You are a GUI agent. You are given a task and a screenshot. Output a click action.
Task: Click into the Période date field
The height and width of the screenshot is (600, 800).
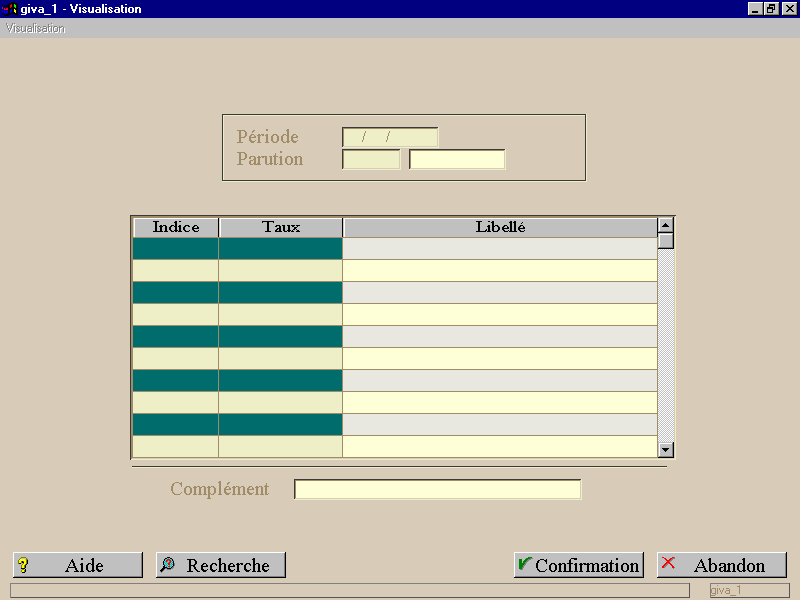coord(390,137)
